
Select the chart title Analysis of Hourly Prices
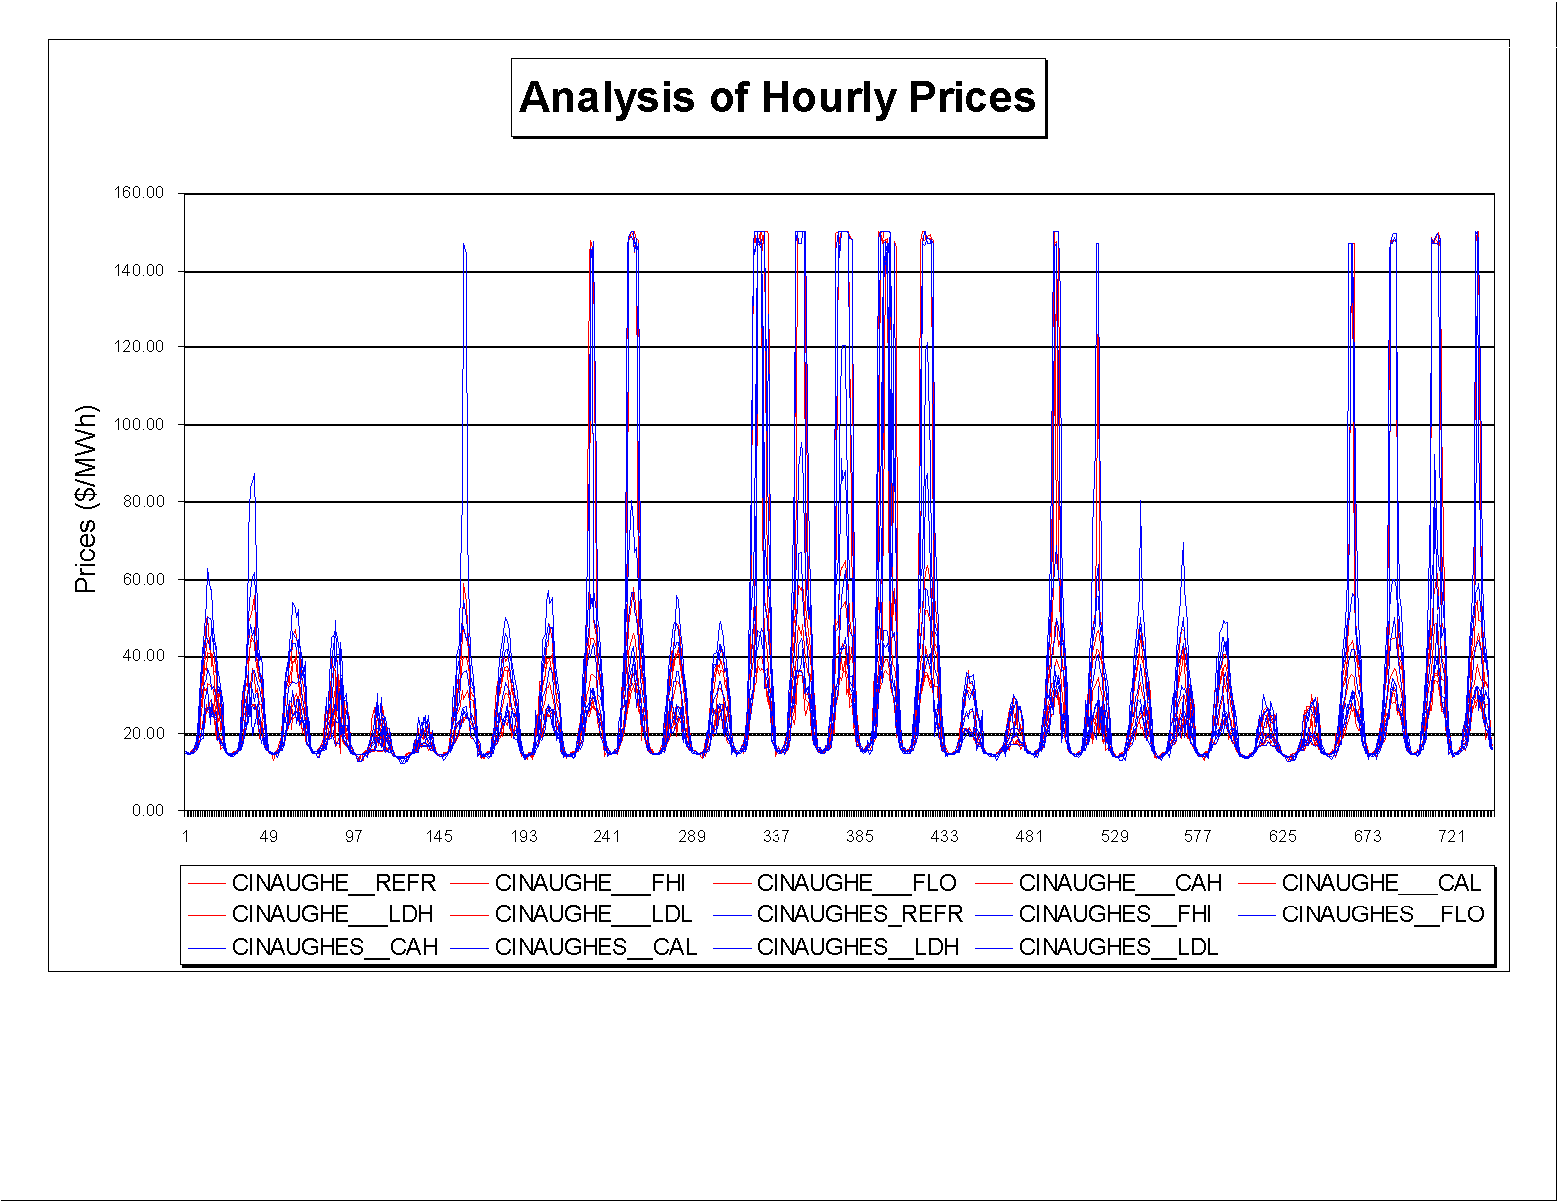click(778, 98)
